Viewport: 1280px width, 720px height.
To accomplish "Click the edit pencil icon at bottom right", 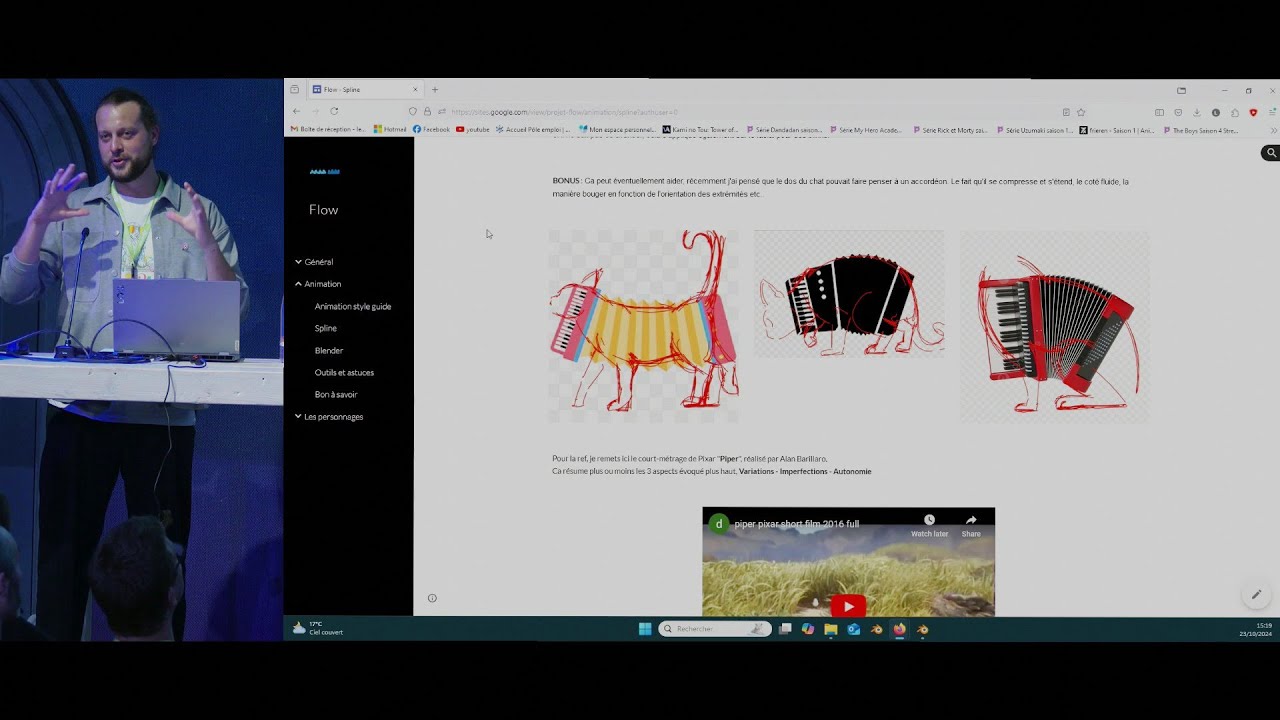I will [1256, 595].
